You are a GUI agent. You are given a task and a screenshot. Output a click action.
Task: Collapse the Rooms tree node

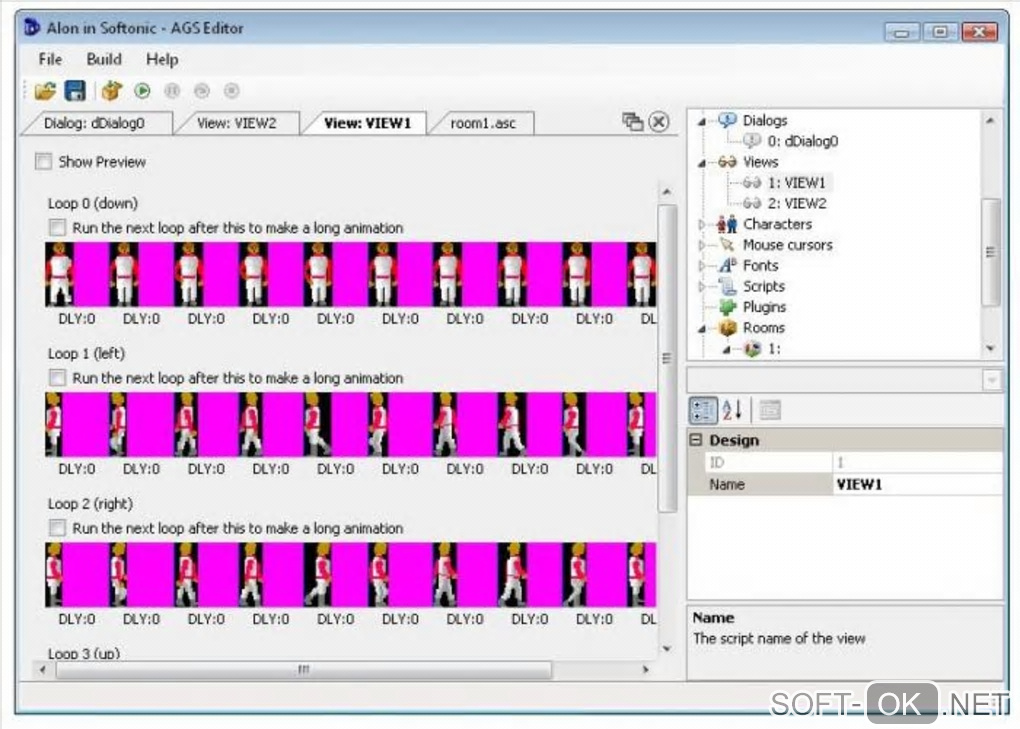pos(702,329)
